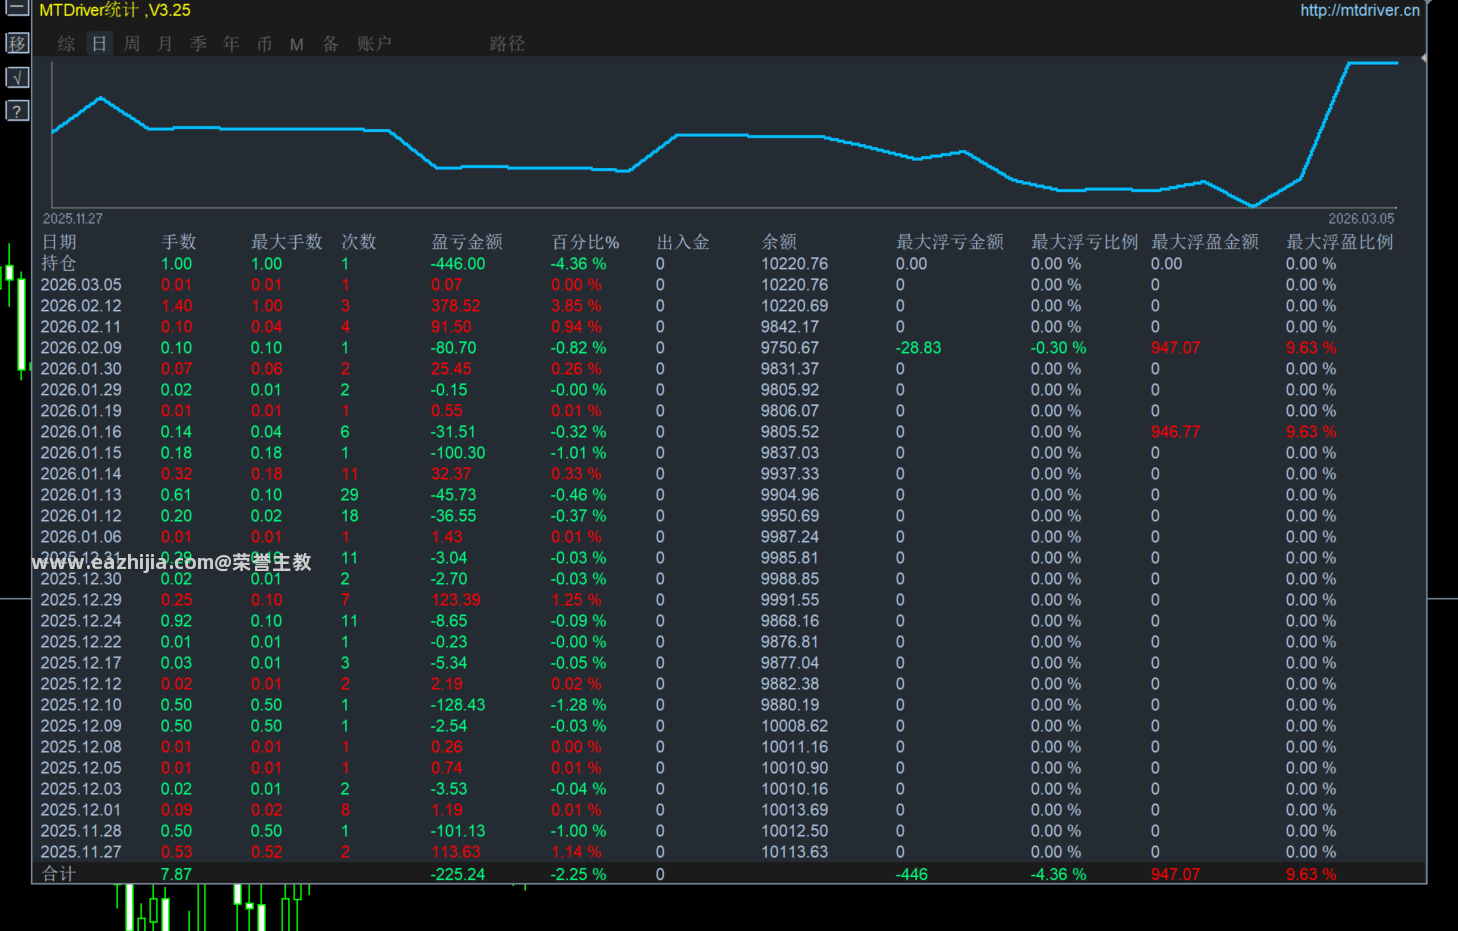Viewport: 1458px width, 931px height.
Task: Click the 盈亏金额 column header
Action: [x=467, y=242]
